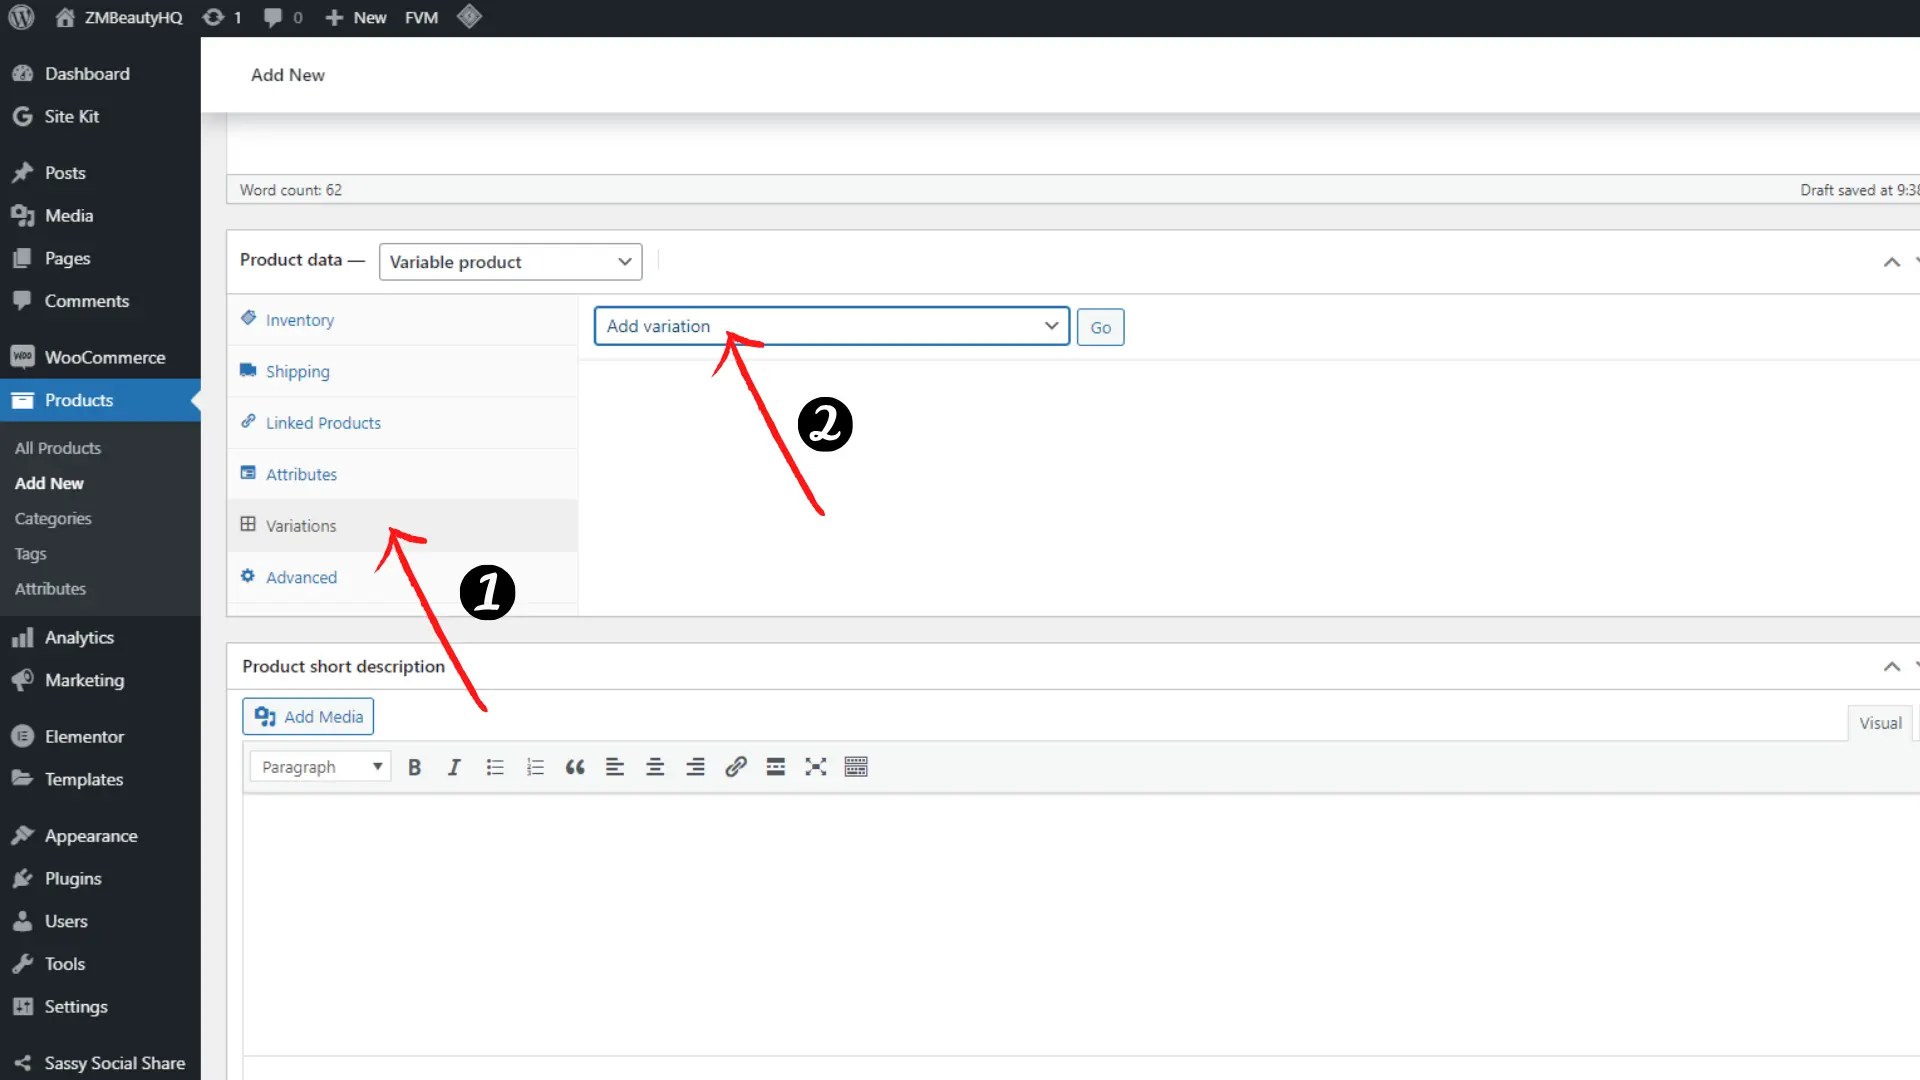Enter distraction-free fullscreen mode

[816, 767]
